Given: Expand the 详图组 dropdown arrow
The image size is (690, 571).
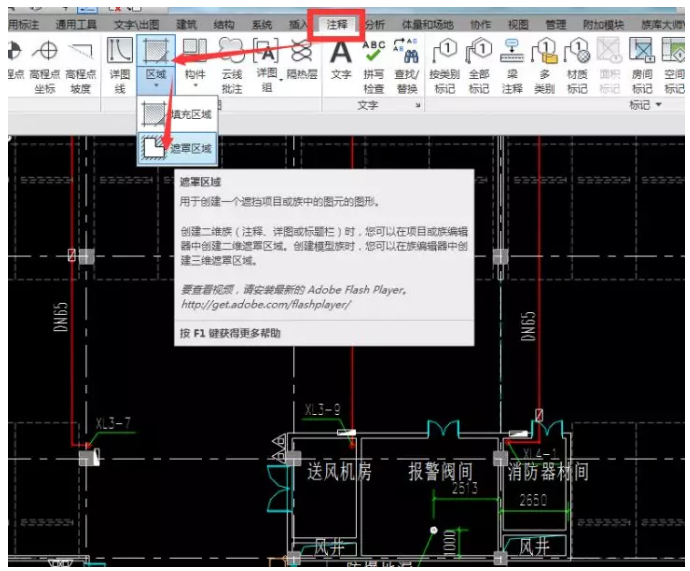Looking at the screenshot, I should (281, 80).
